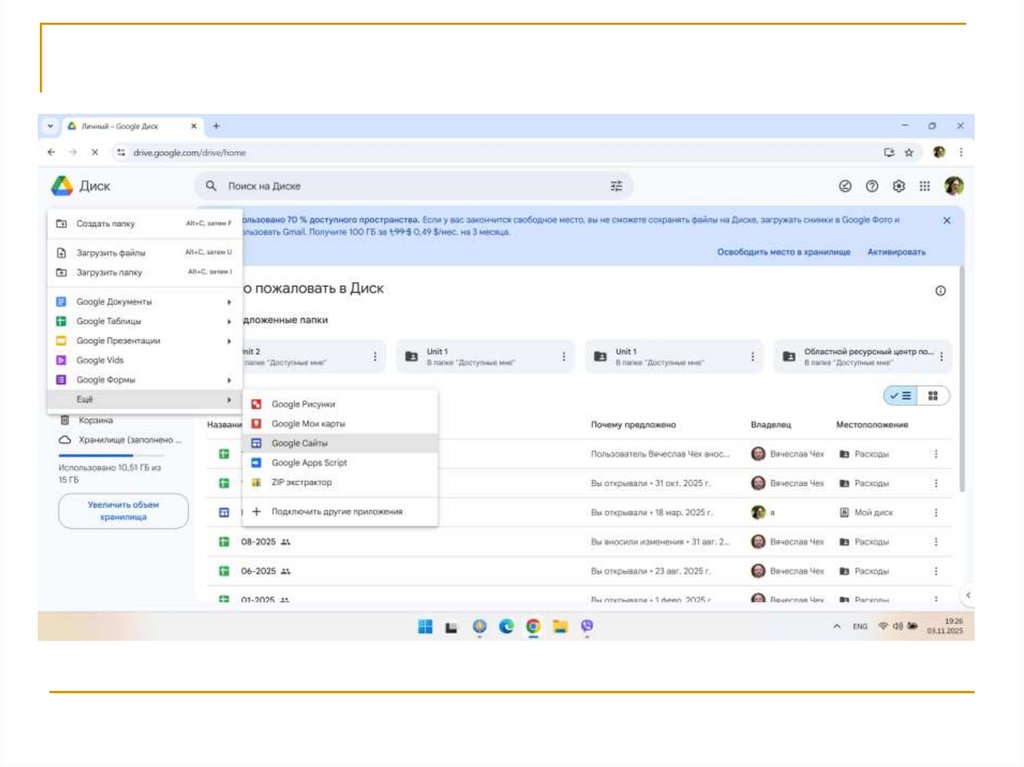
Task: Open Microsoft Edge from taskbar
Action: pos(506,627)
